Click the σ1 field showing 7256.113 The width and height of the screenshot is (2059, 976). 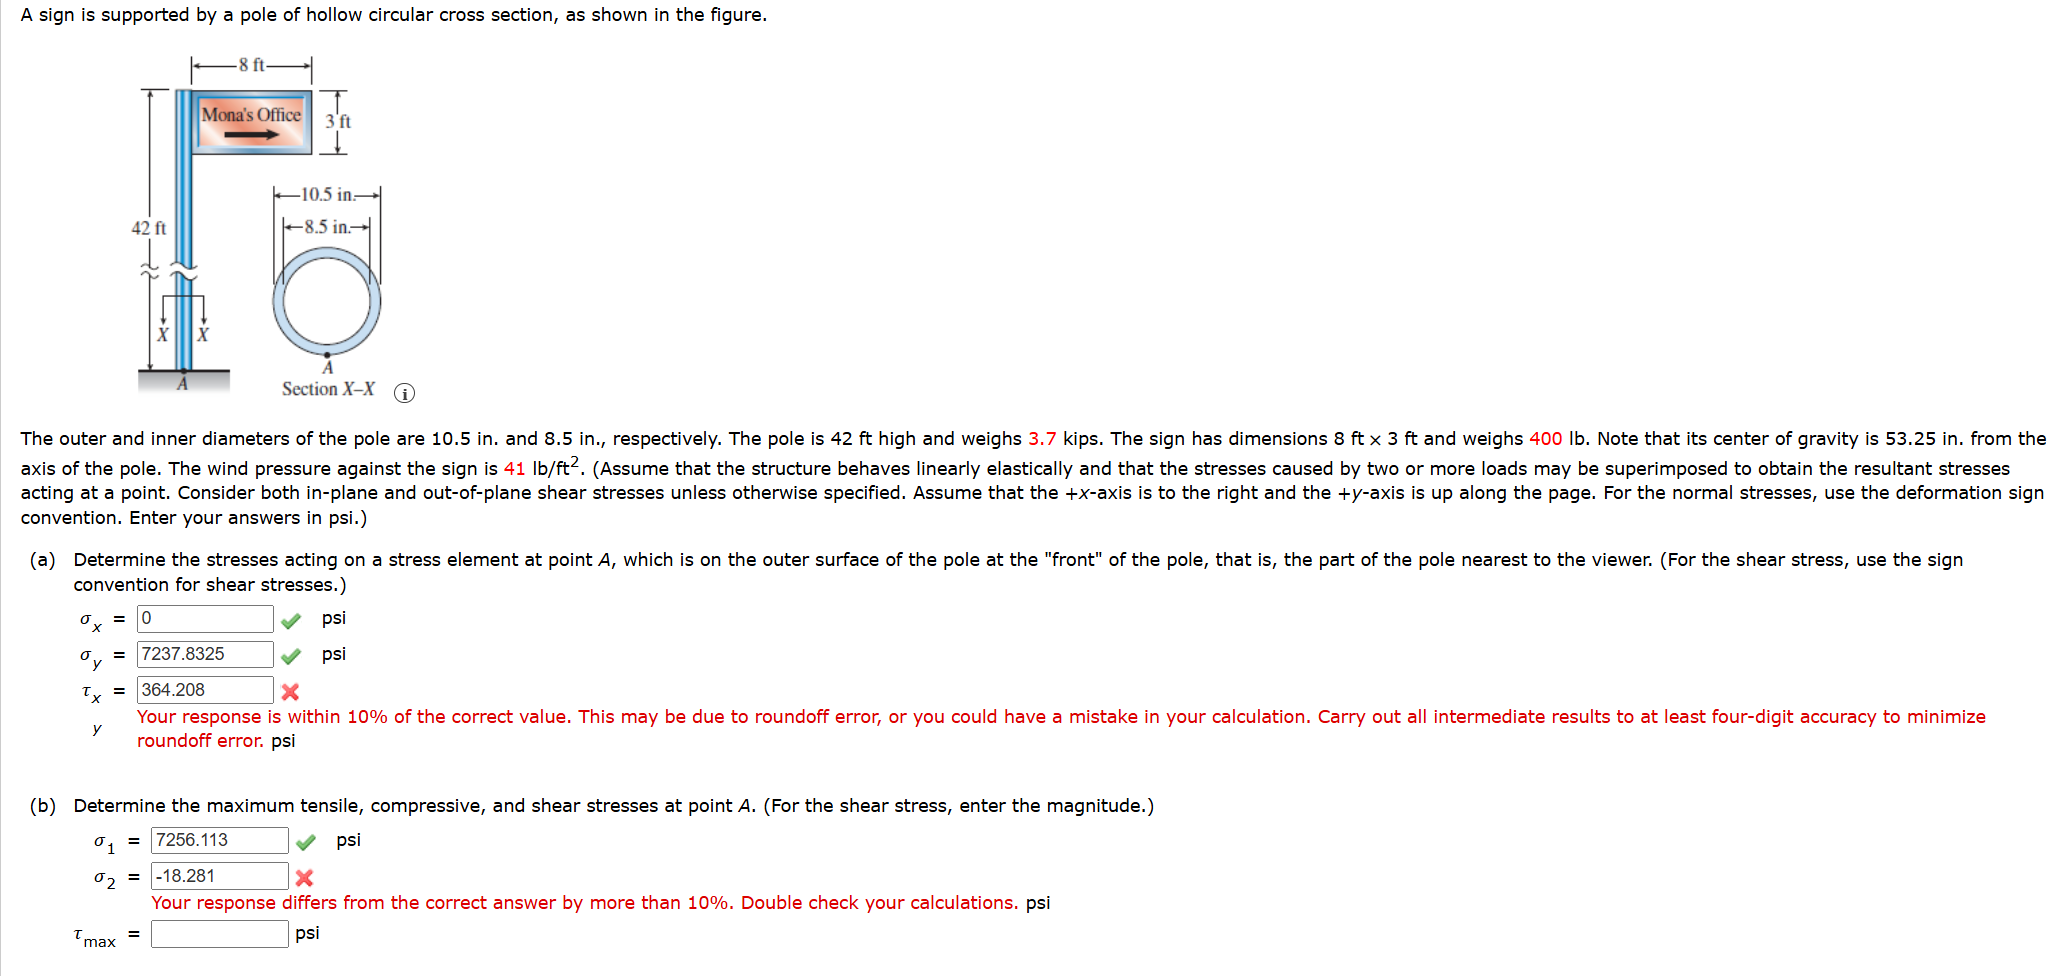pyautogui.click(x=220, y=840)
